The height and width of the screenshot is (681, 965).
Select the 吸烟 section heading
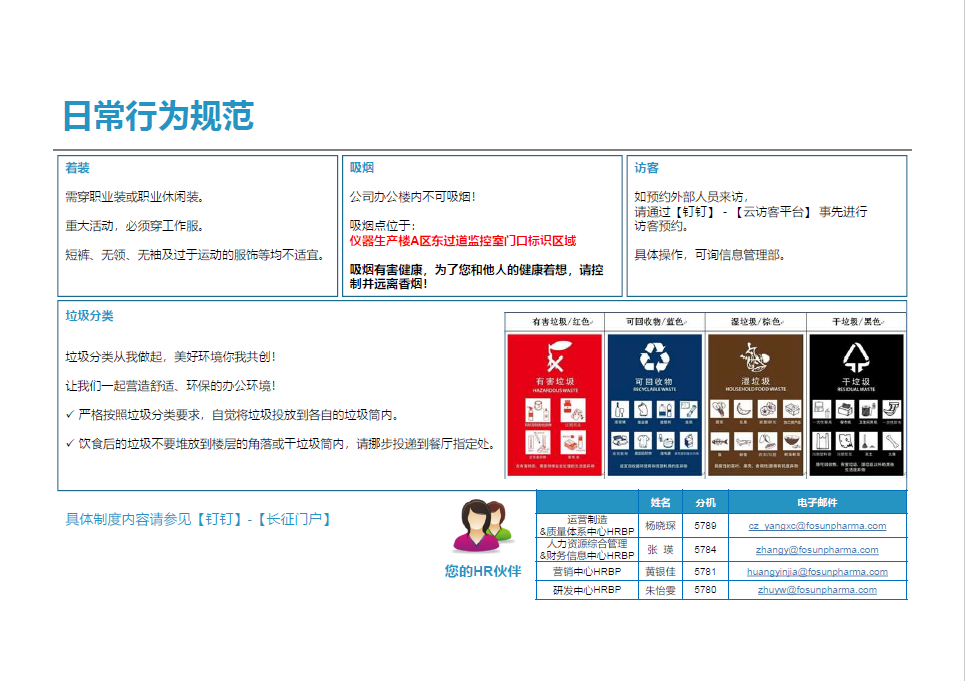[362, 168]
